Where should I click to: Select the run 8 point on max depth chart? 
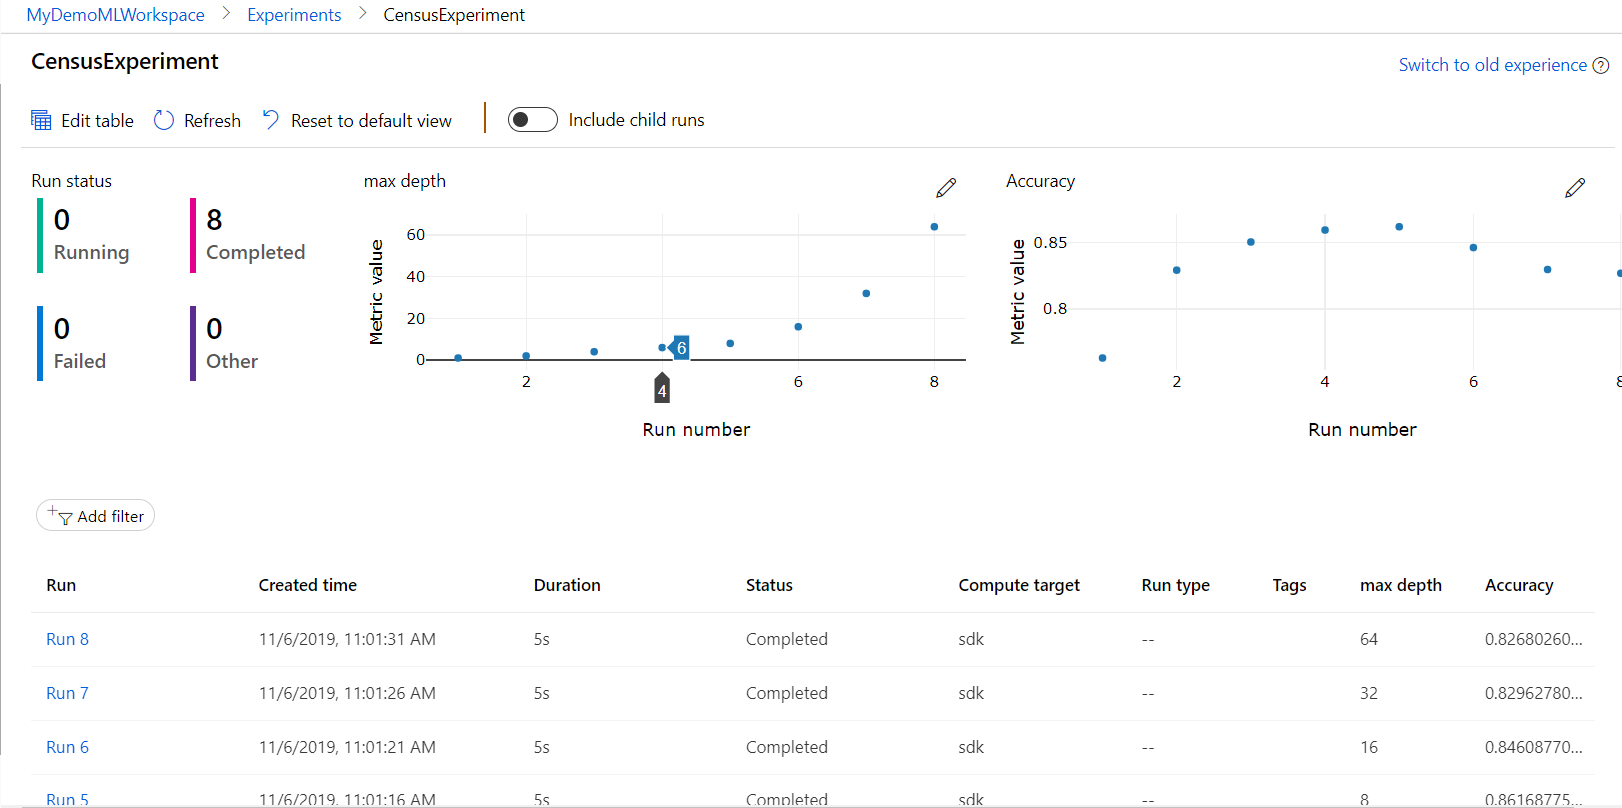coord(934,227)
